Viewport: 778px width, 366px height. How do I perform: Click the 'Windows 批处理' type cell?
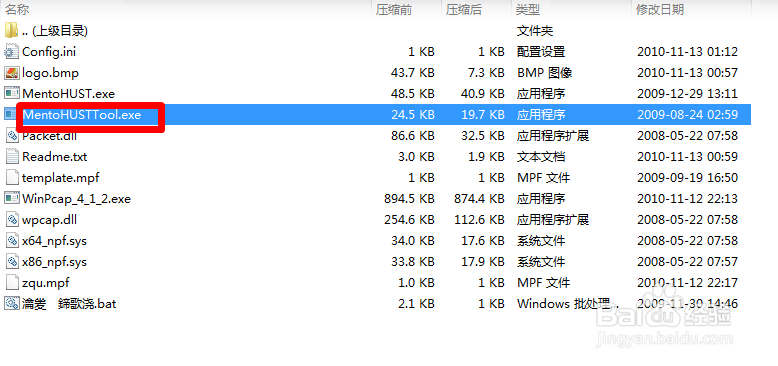(x=568, y=304)
